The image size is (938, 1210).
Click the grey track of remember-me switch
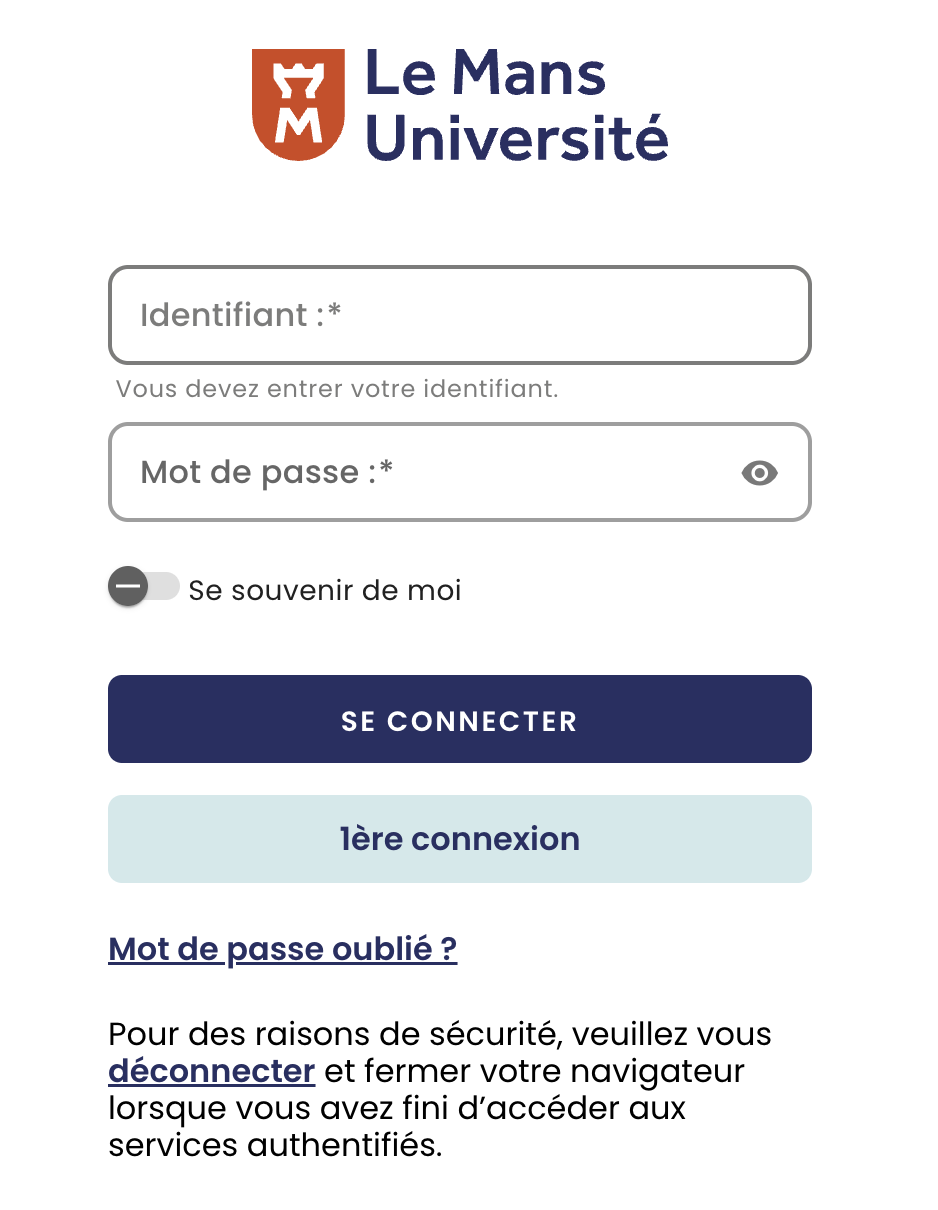pyautogui.click(x=163, y=587)
